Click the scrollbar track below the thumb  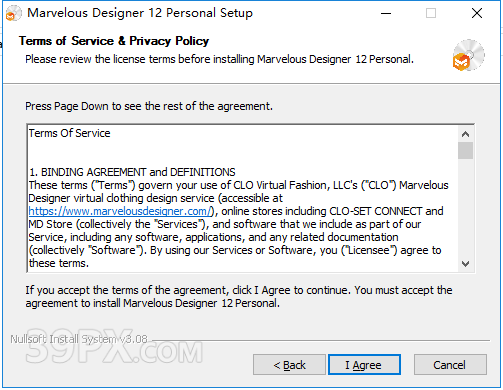(x=465, y=208)
